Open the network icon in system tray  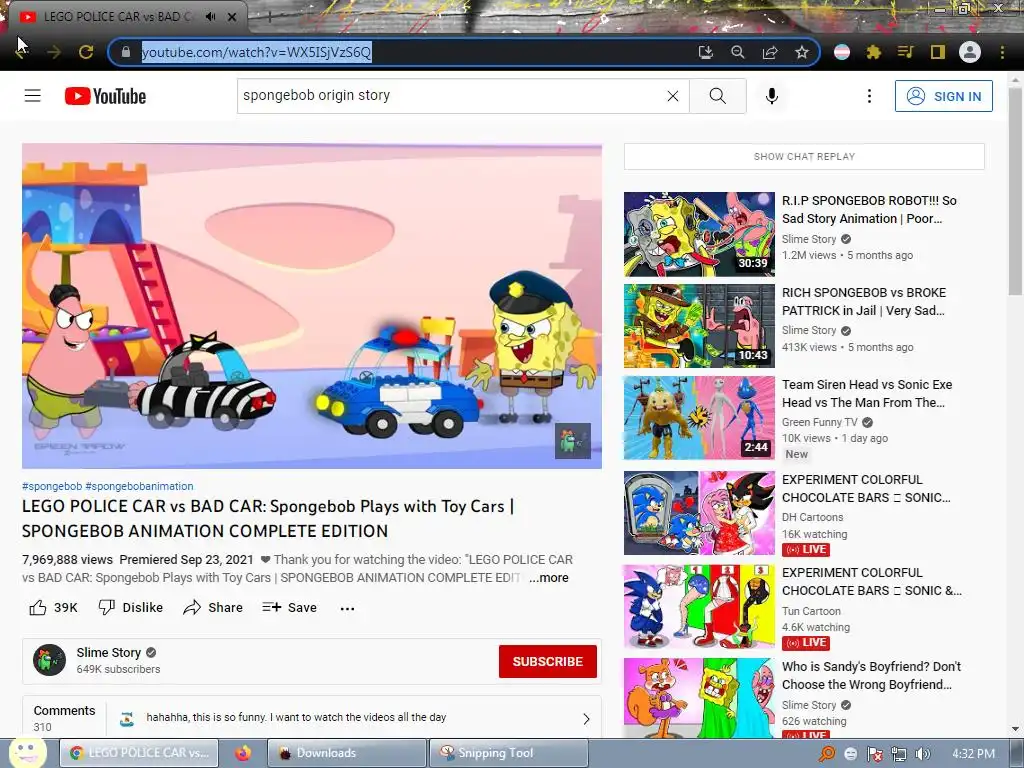coord(899,754)
